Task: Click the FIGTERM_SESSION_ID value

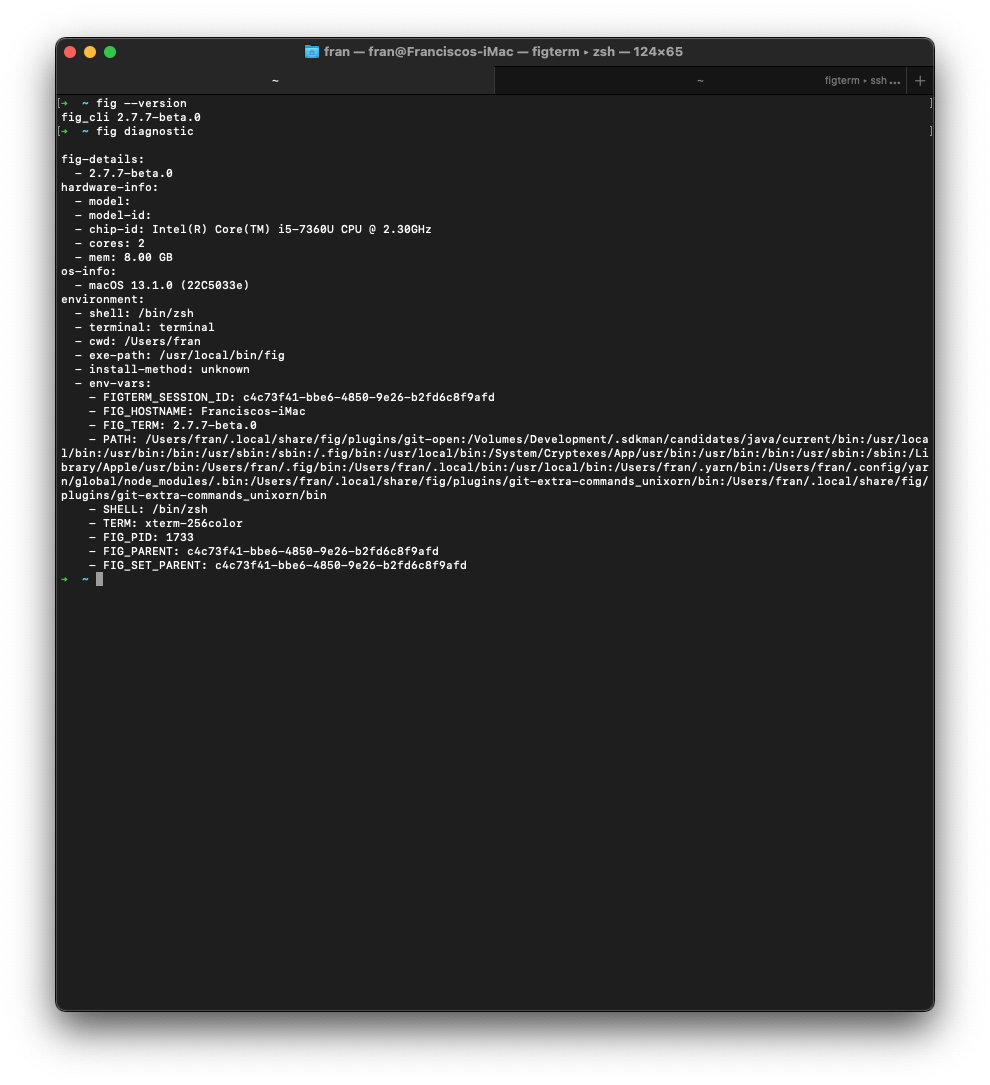Action: click(x=290, y=397)
